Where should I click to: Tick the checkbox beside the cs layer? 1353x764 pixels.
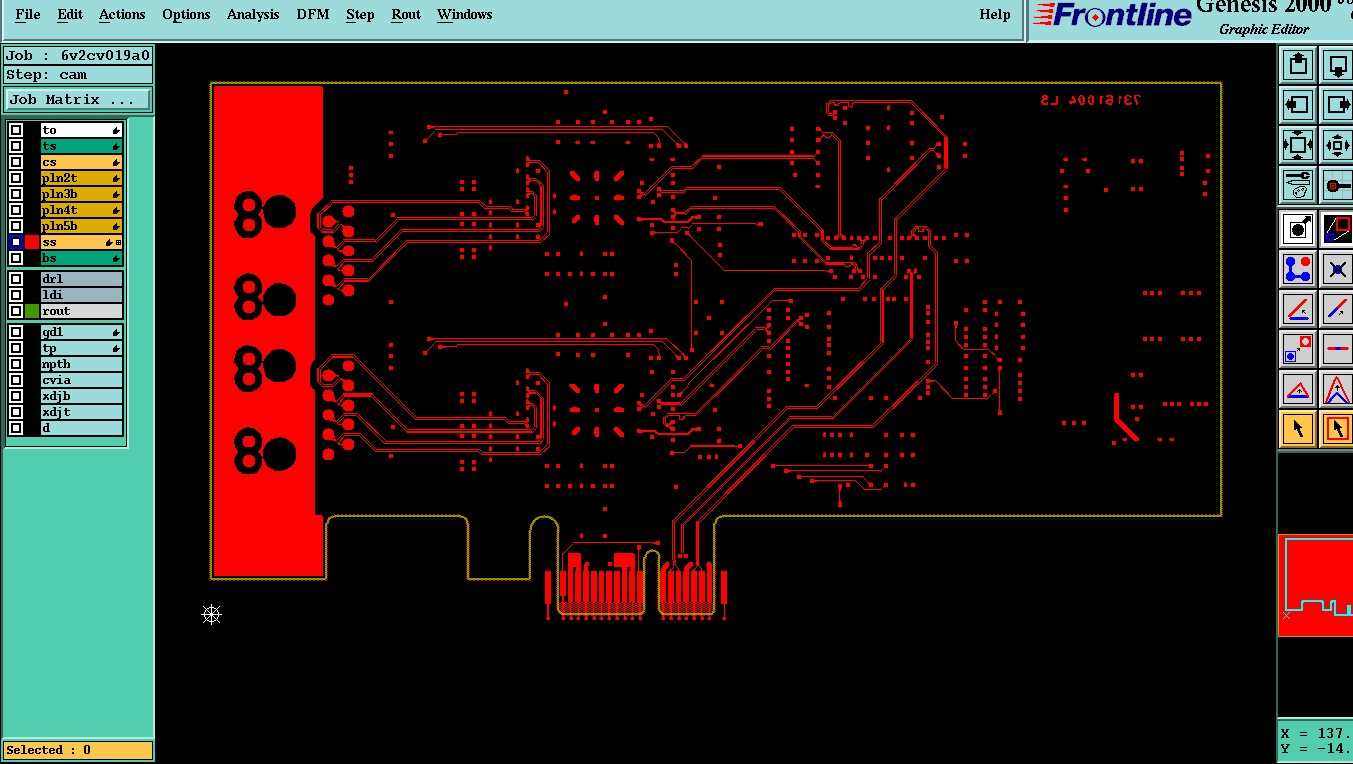[x=16, y=162]
